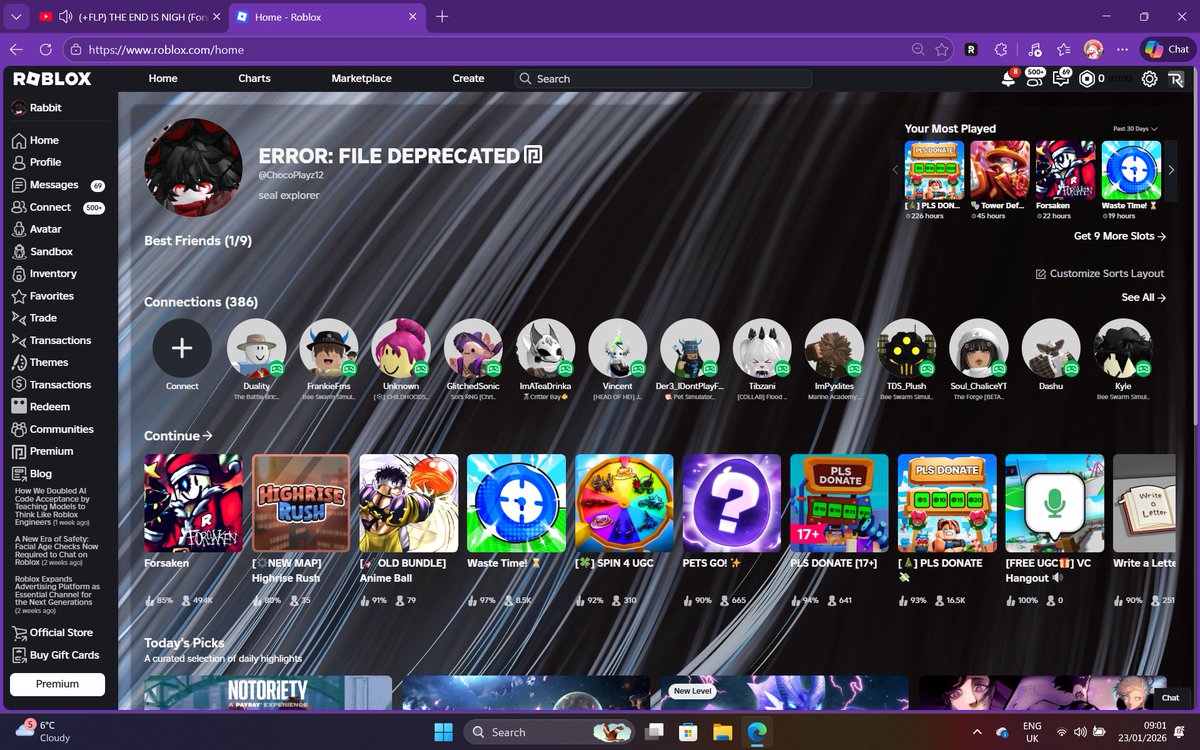Open Trade in the left sidebar

click(x=43, y=318)
